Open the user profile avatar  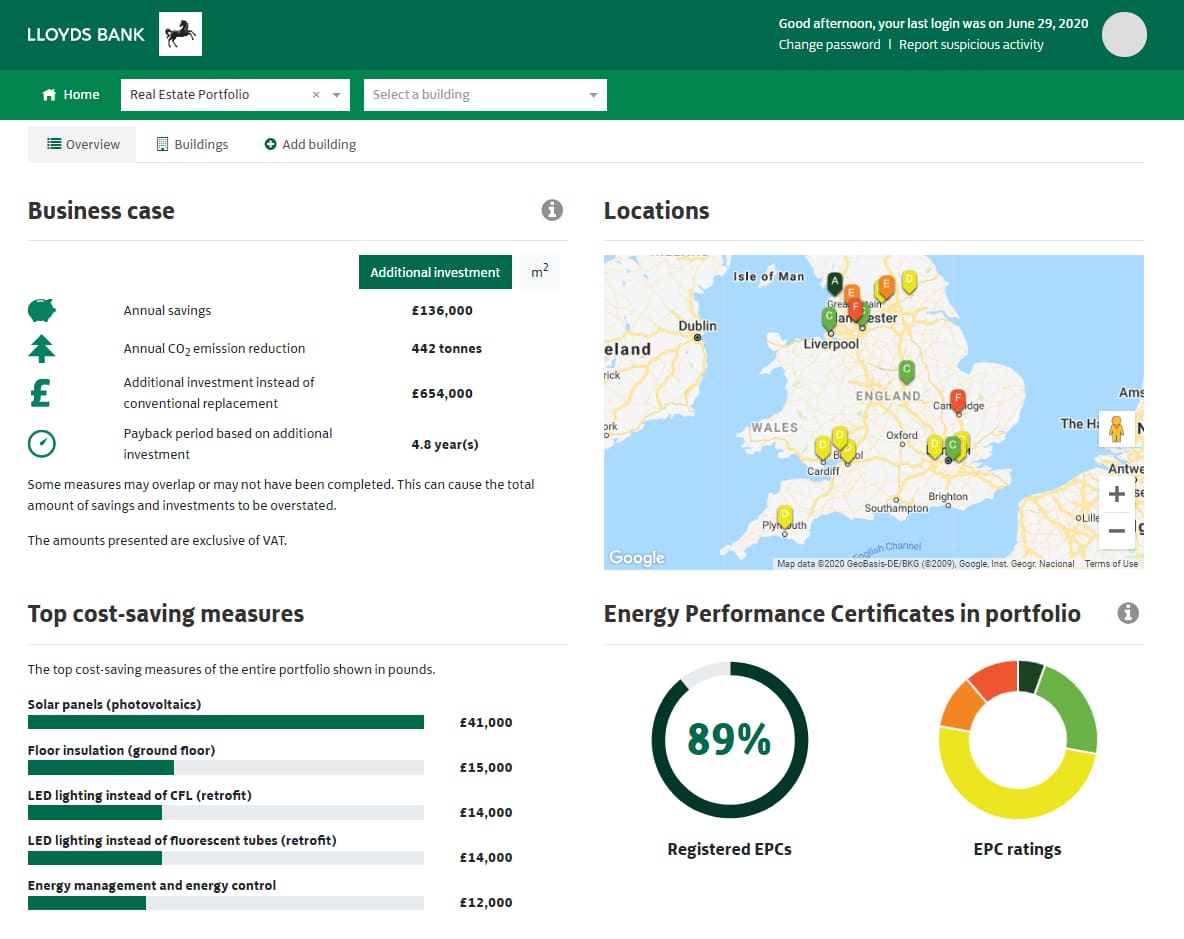point(1124,35)
